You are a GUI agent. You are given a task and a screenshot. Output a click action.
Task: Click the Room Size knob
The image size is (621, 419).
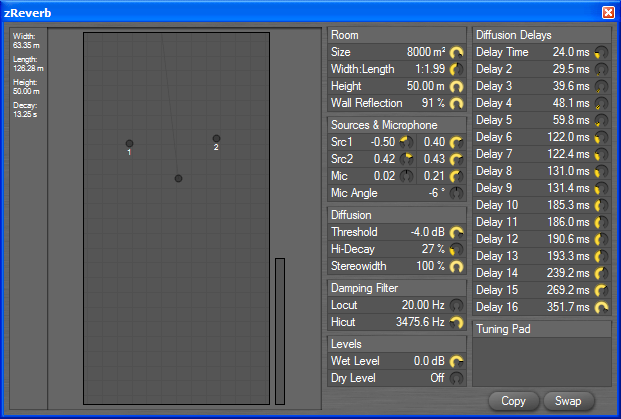tap(457, 52)
